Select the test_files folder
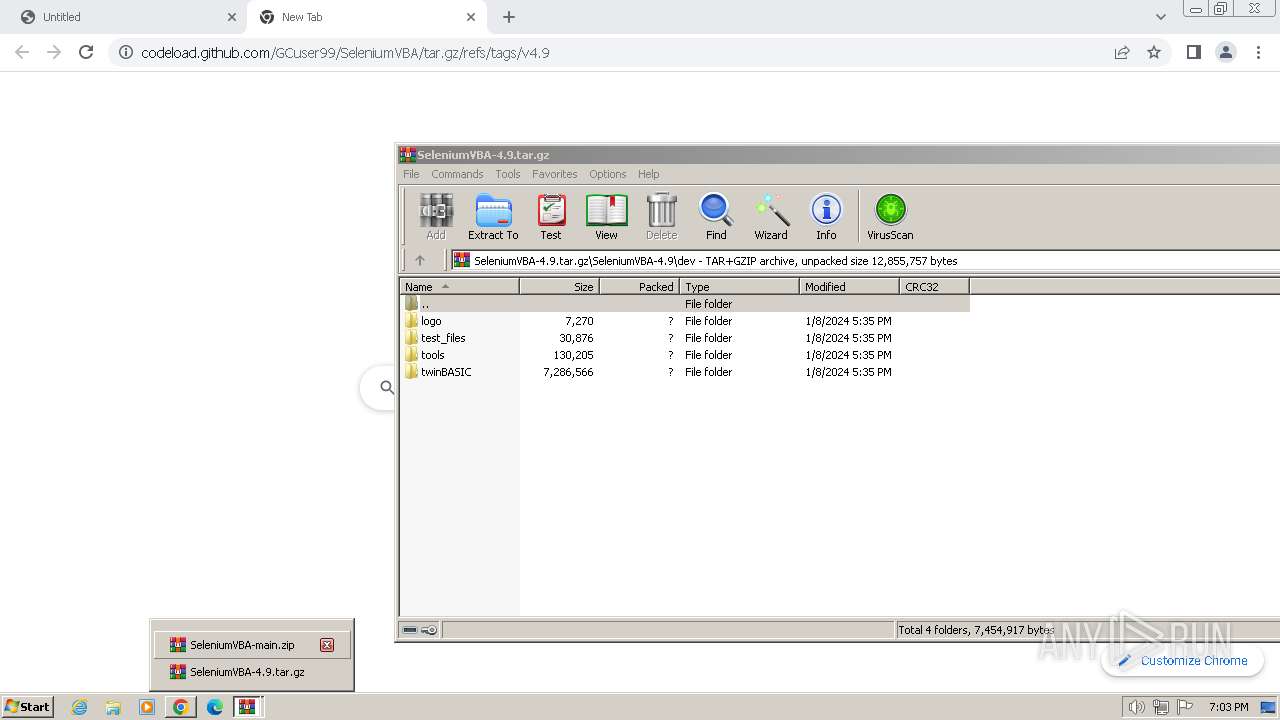This screenshot has width=1280, height=720. tap(443, 338)
